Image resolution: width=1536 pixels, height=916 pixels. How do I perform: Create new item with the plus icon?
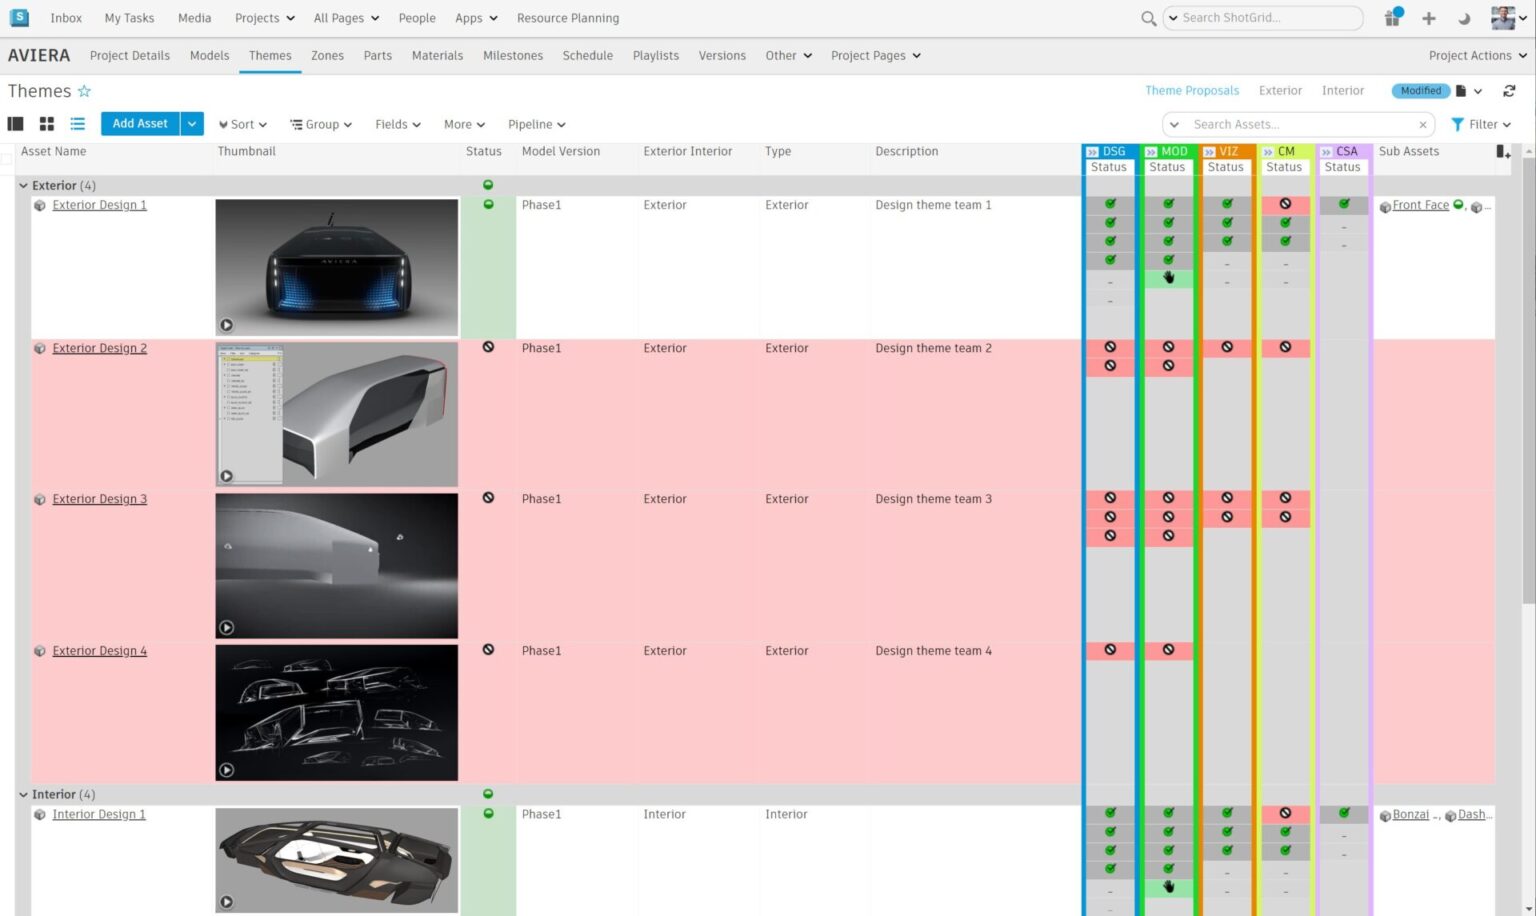coord(1429,18)
